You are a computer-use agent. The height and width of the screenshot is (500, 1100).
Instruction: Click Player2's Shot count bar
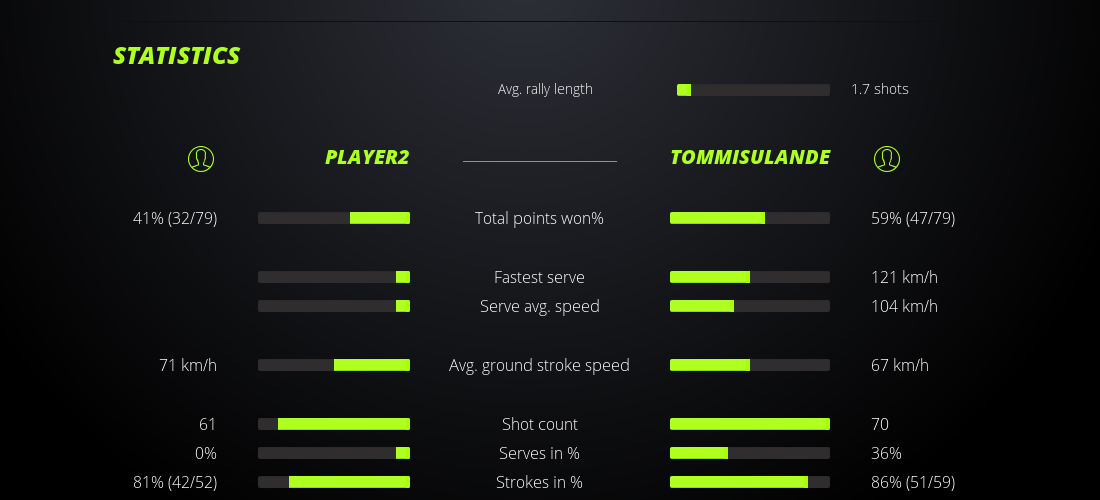334,424
